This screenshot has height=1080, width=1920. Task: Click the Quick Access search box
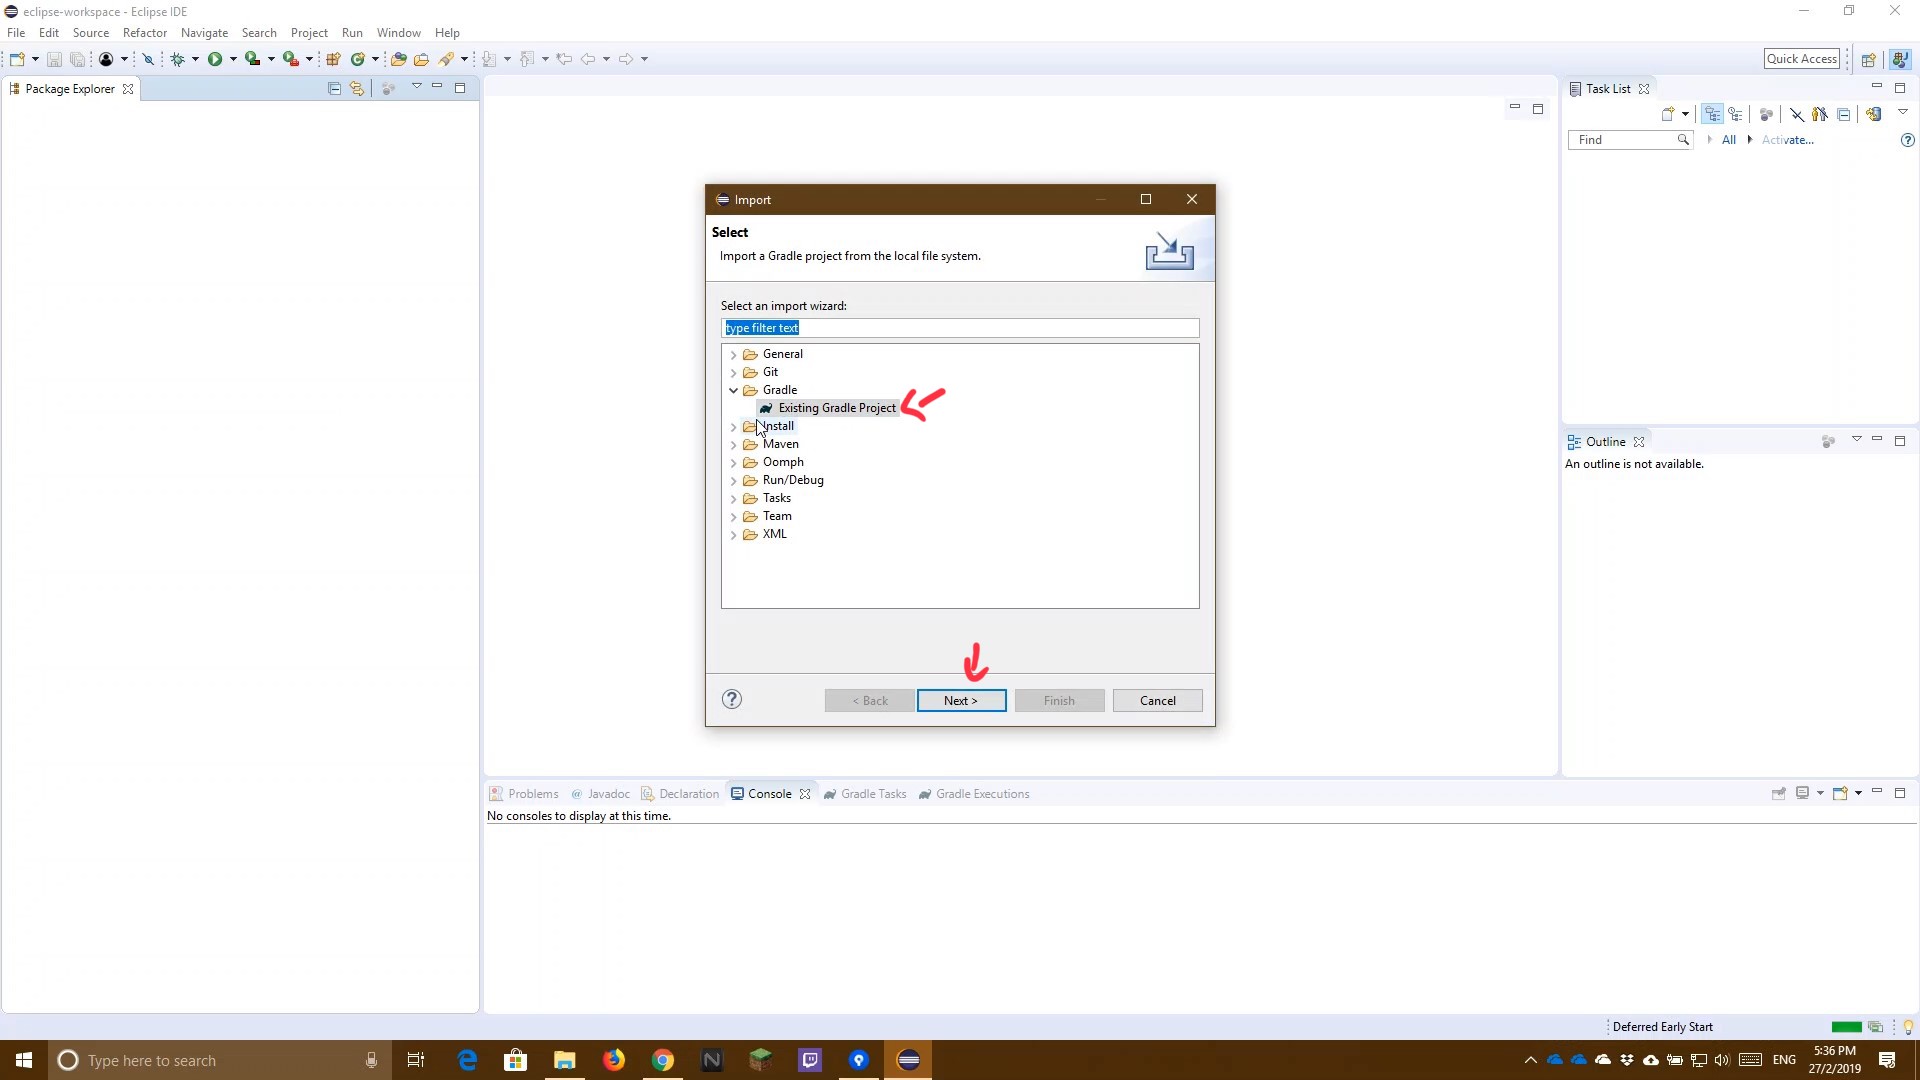coord(1802,59)
